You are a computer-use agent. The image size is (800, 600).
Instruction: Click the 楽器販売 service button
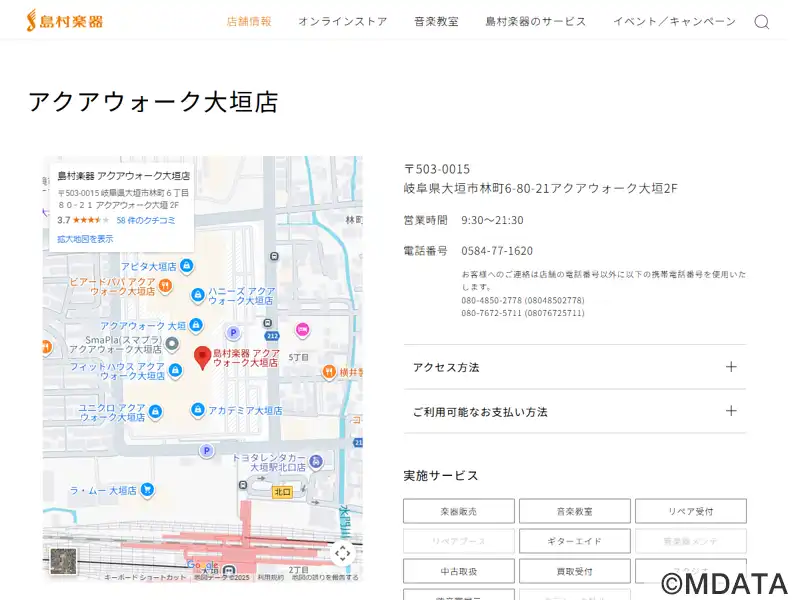(x=458, y=511)
